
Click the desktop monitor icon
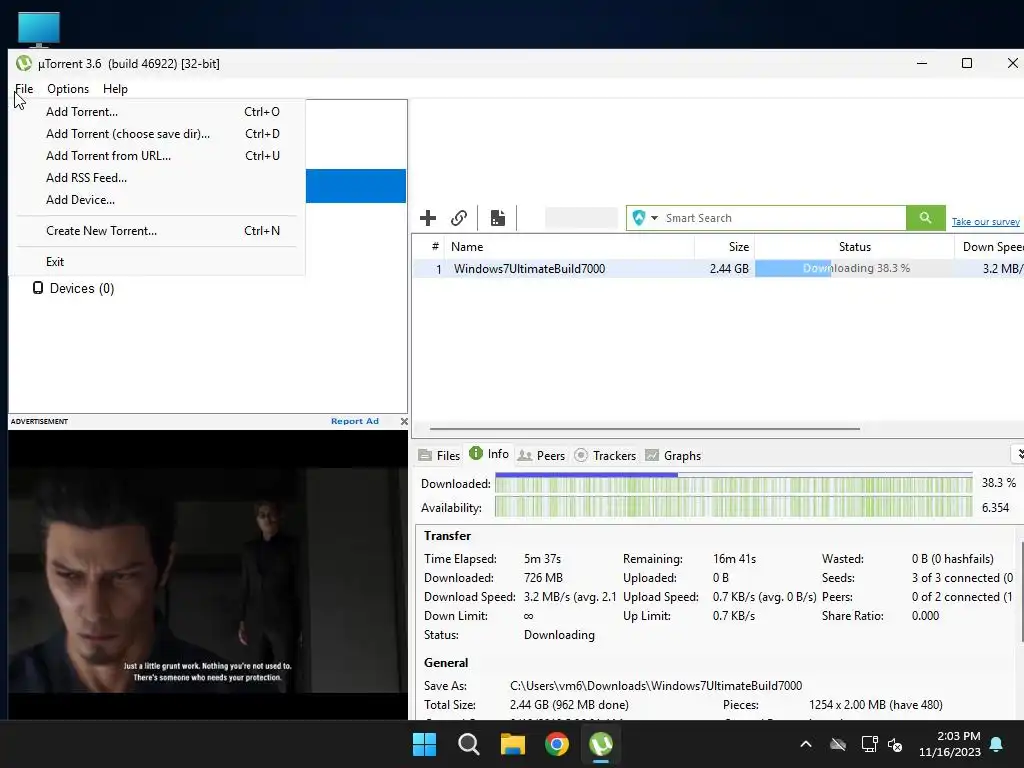39,29
